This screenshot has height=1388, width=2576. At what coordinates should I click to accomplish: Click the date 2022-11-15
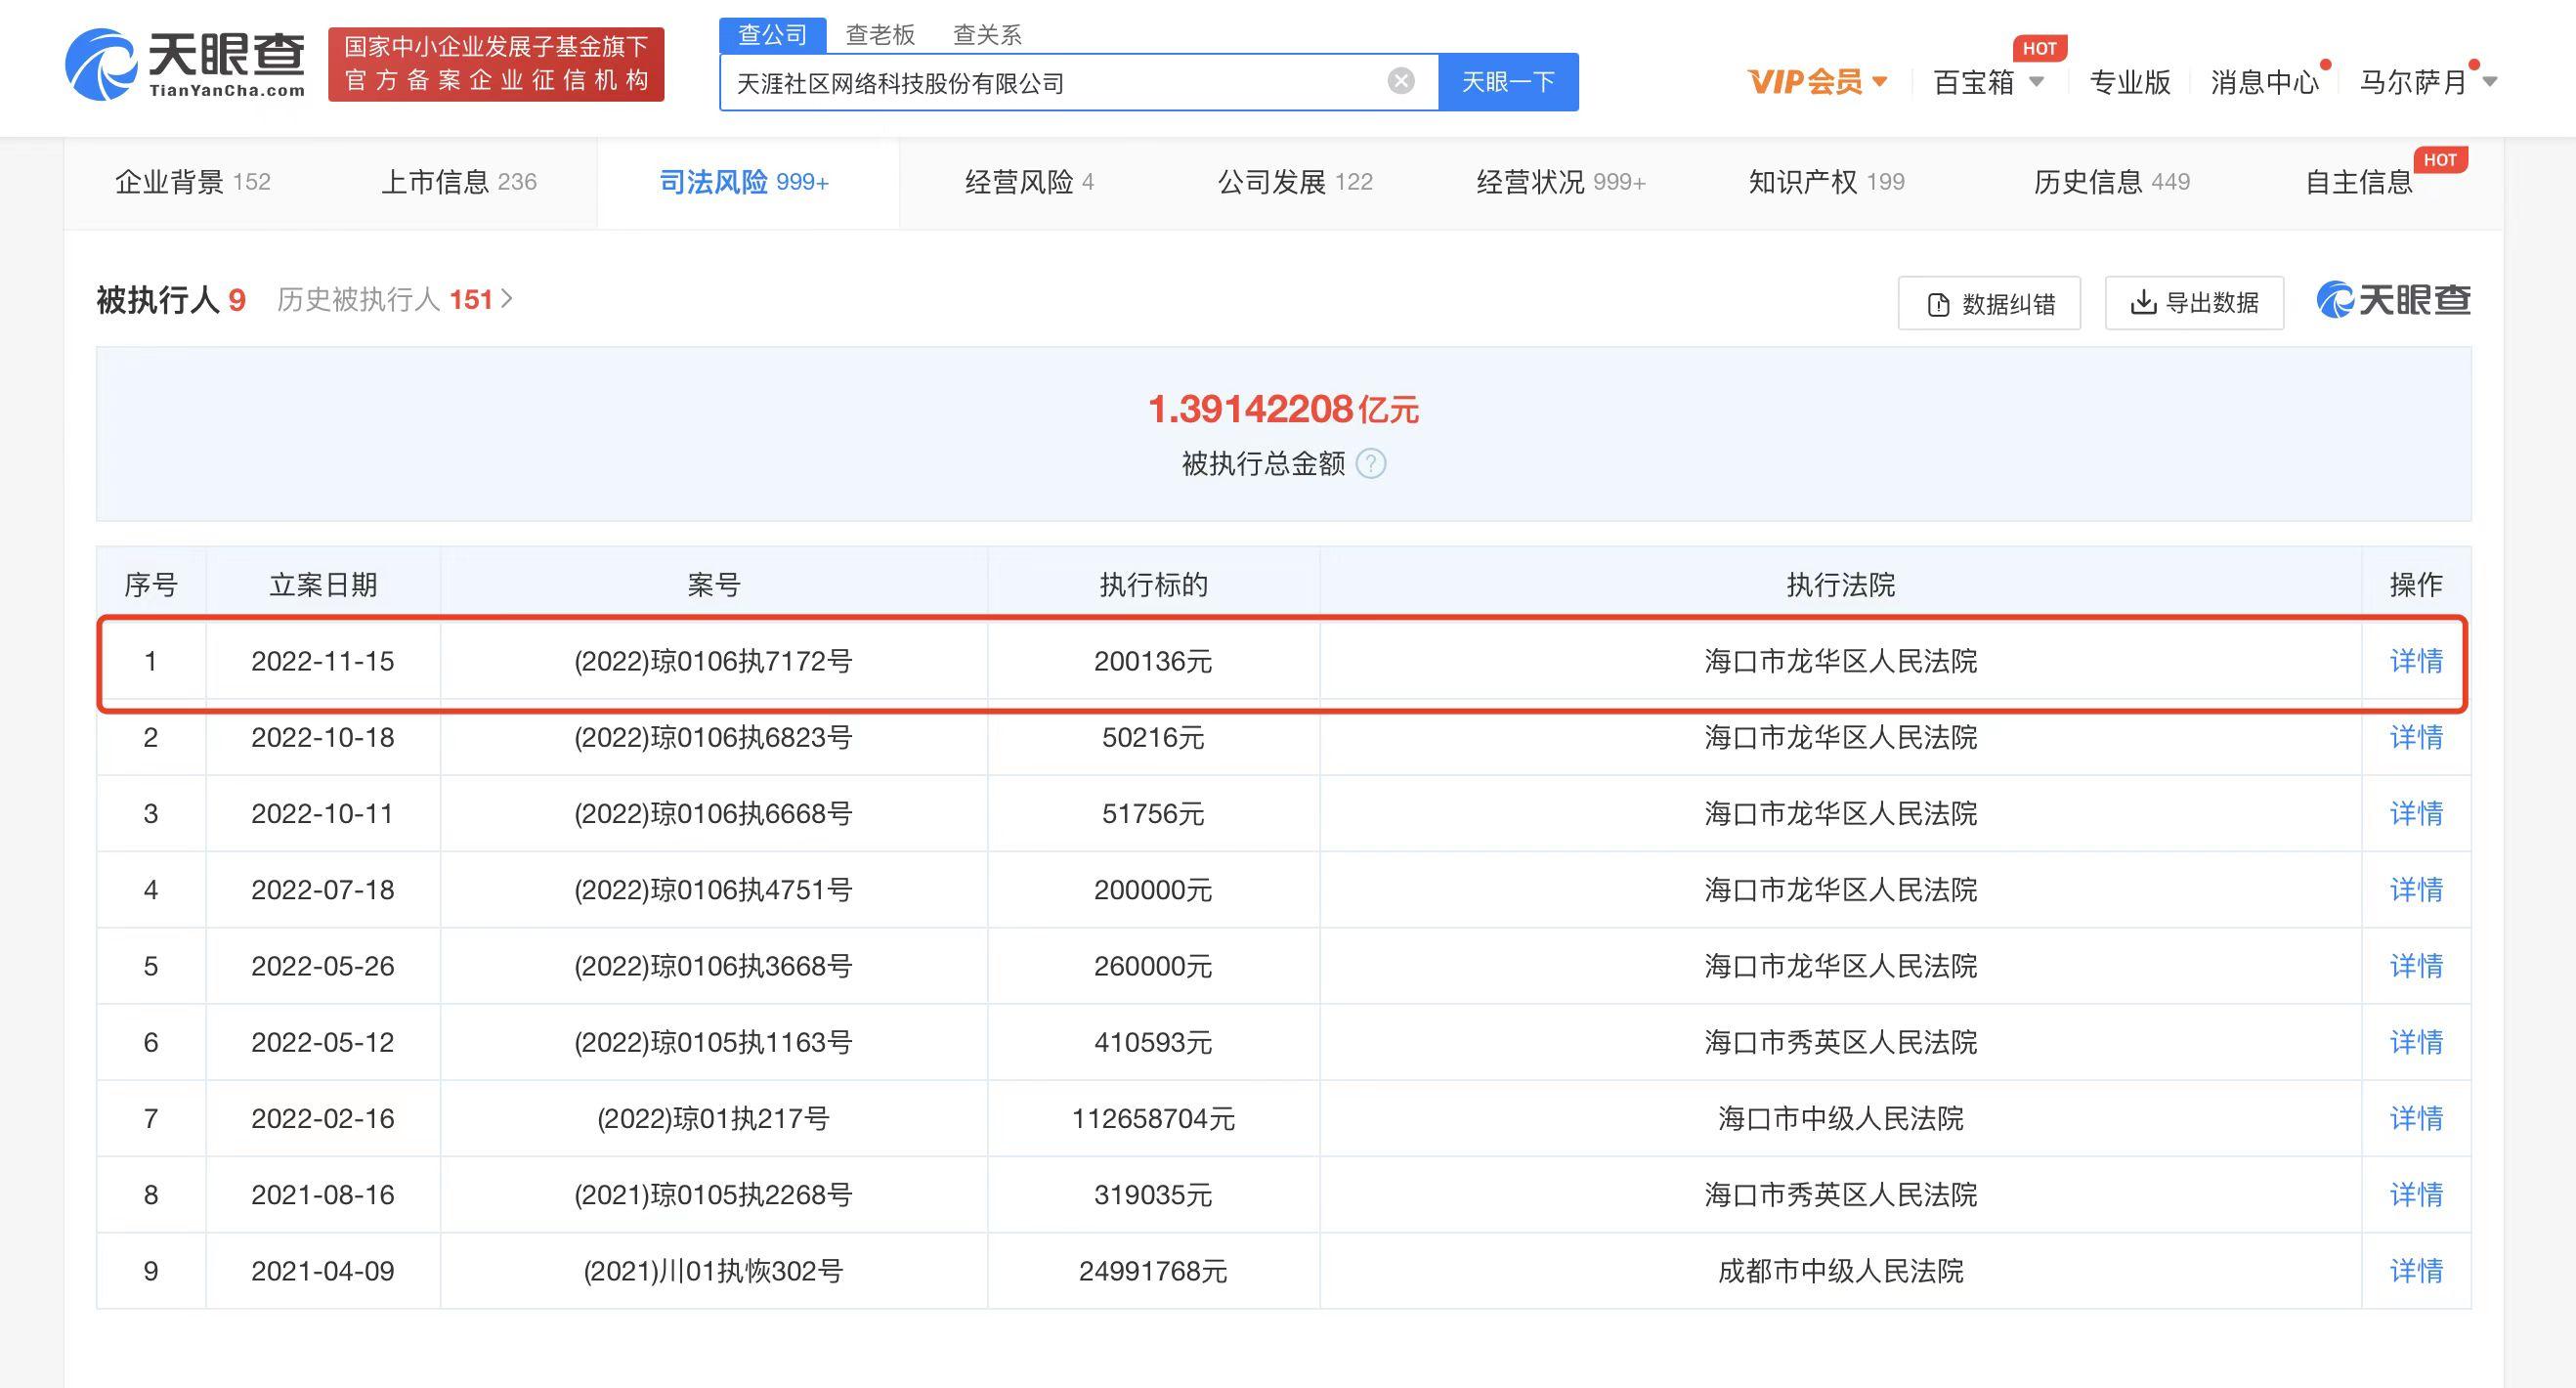[322, 661]
